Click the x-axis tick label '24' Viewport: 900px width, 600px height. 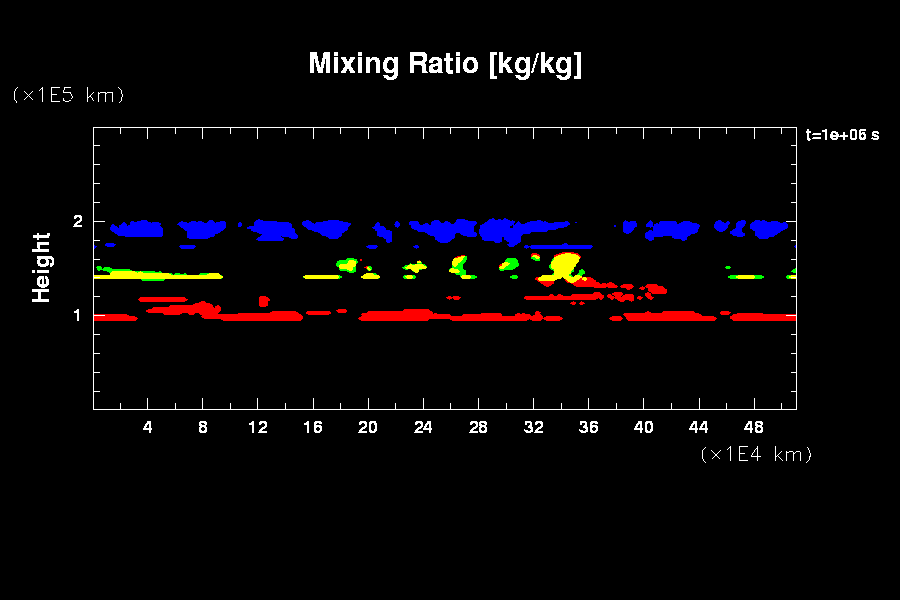point(423,427)
